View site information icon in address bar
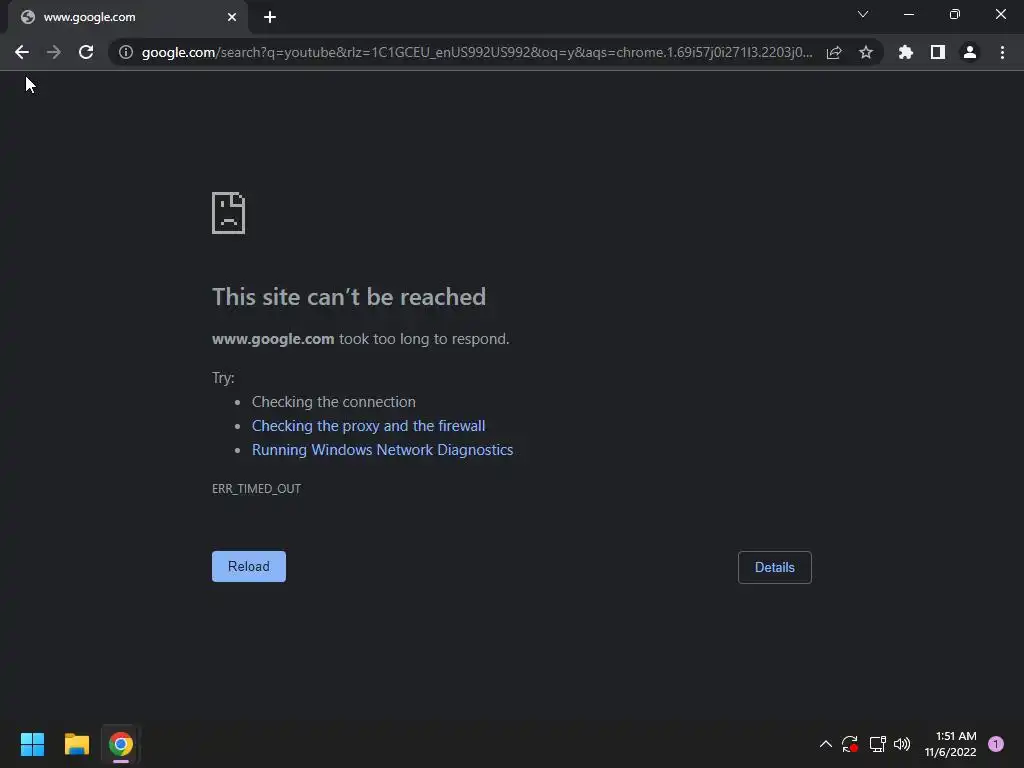Screen dimensions: 1024x768 126,52
